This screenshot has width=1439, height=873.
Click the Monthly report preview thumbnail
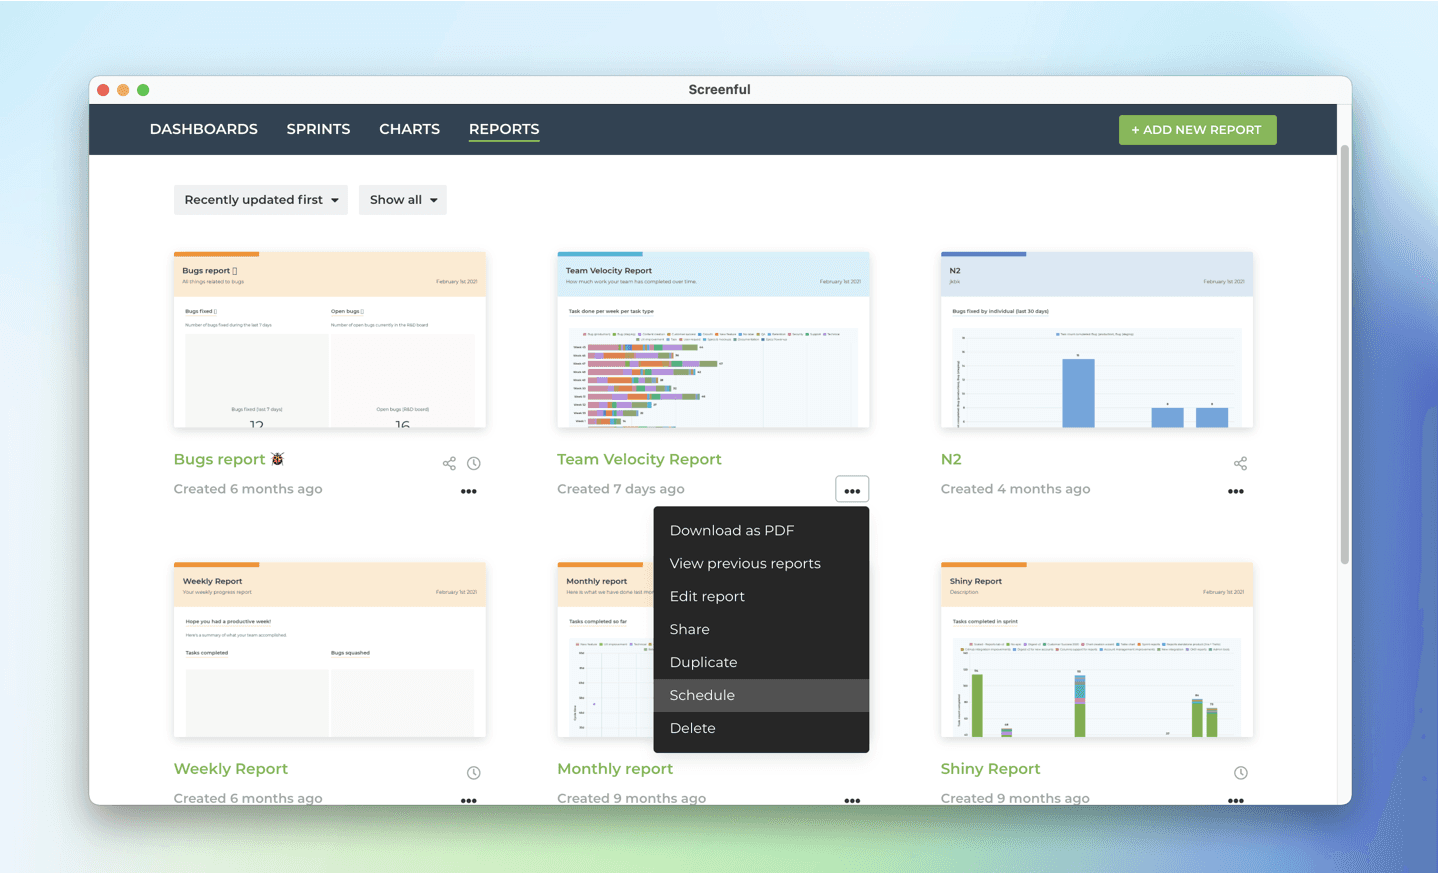tap(605, 650)
